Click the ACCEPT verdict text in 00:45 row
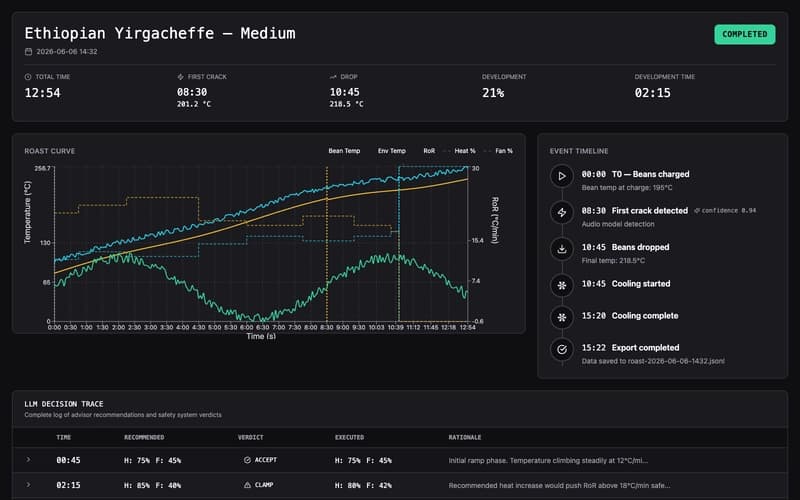800x500 pixels. [x=266, y=460]
